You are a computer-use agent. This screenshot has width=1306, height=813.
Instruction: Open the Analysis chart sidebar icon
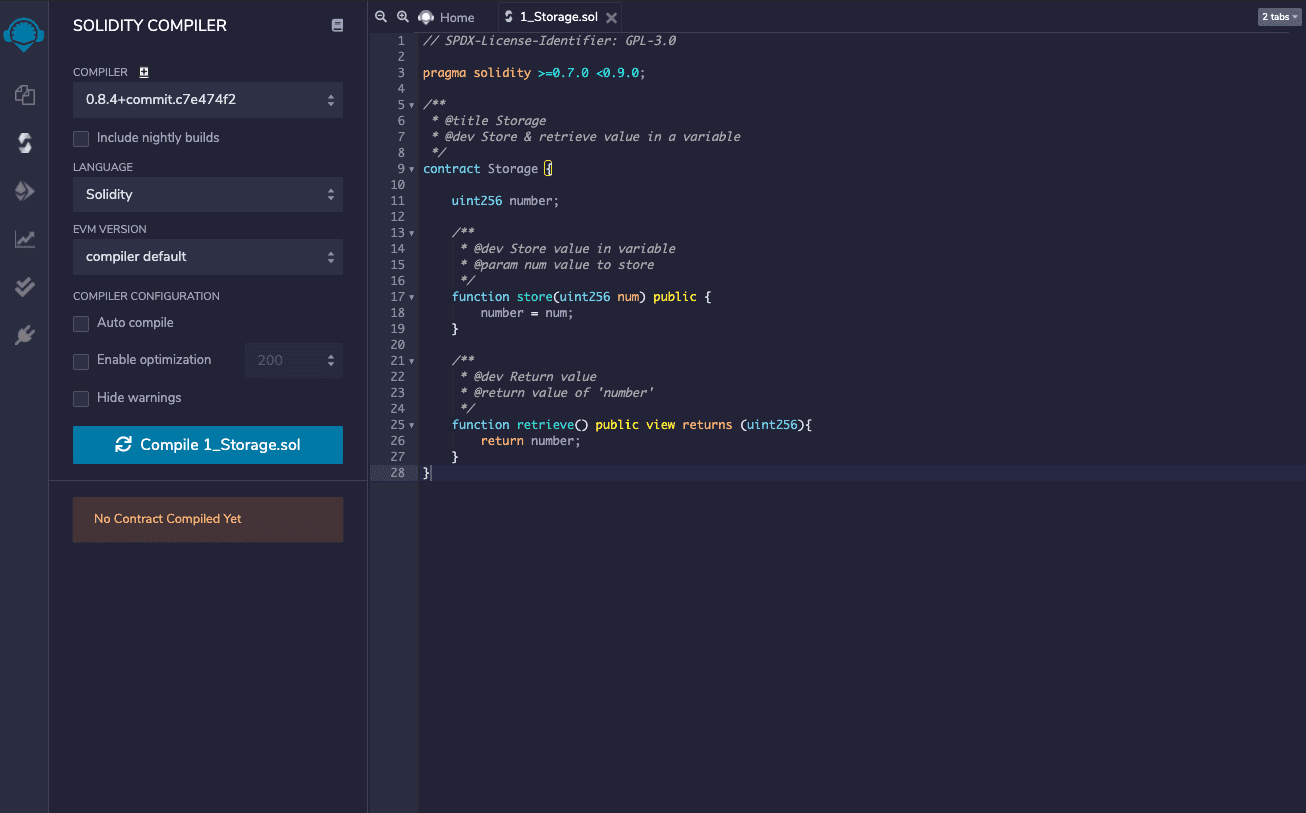pyautogui.click(x=25, y=239)
